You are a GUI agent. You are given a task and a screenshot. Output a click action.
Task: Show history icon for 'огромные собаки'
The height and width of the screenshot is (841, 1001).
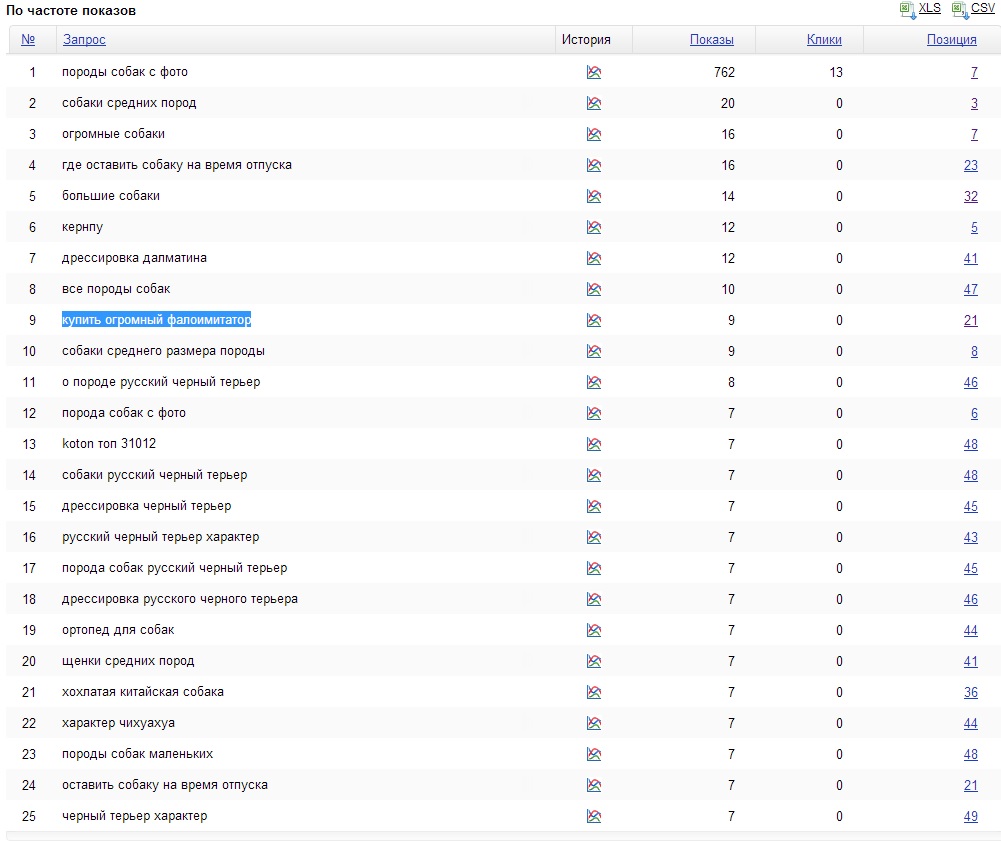click(x=594, y=134)
